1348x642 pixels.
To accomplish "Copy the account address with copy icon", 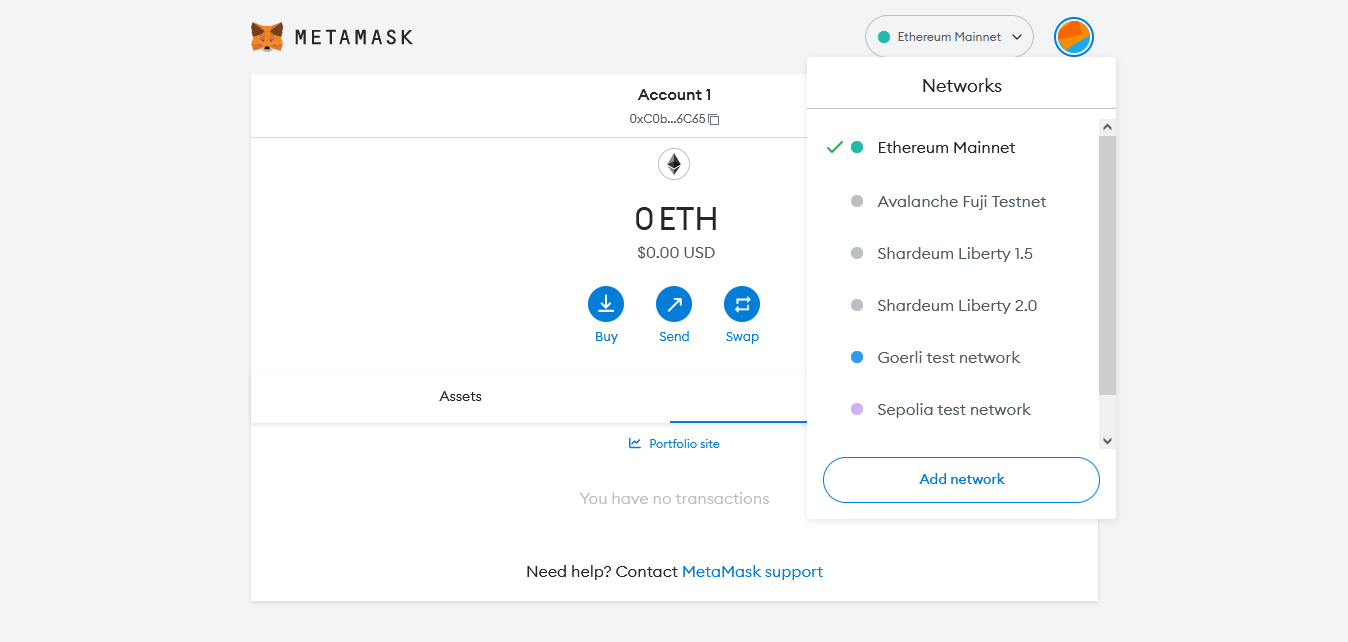I will pyautogui.click(x=714, y=119).
